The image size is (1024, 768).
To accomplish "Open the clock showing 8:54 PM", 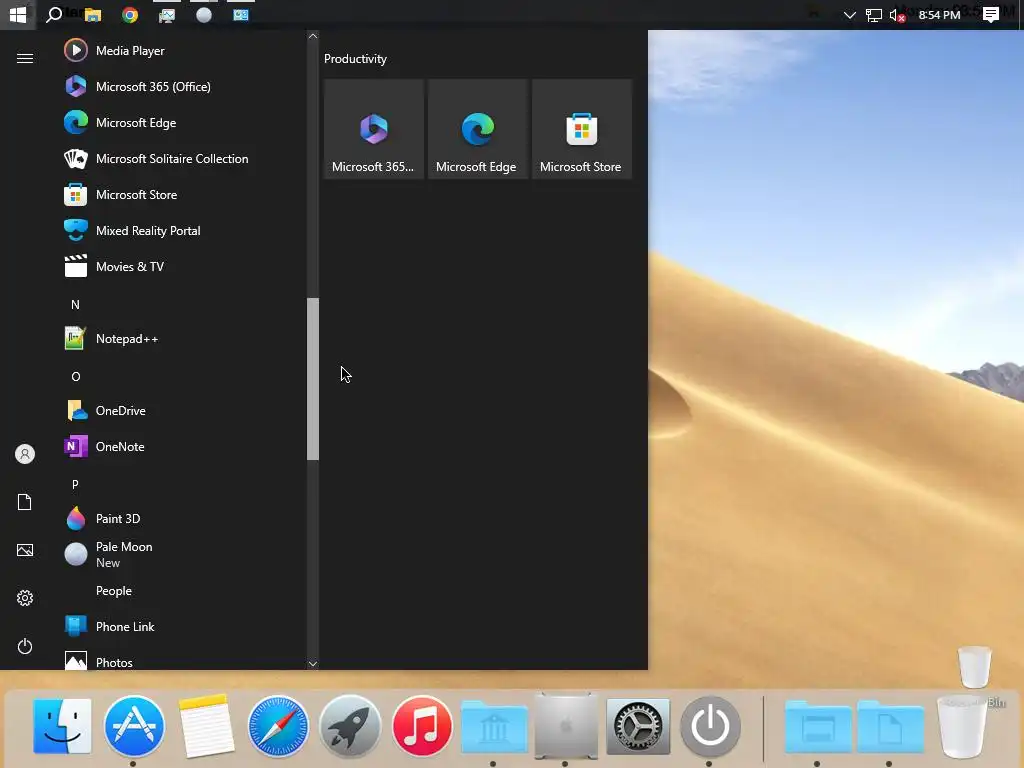I will point(939,14).
